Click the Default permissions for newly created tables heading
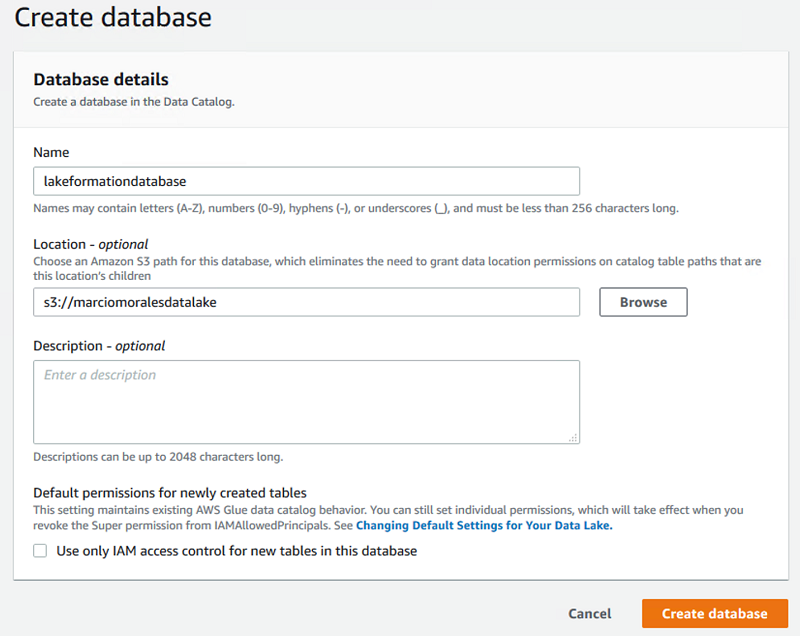 (x=170, y=493)
